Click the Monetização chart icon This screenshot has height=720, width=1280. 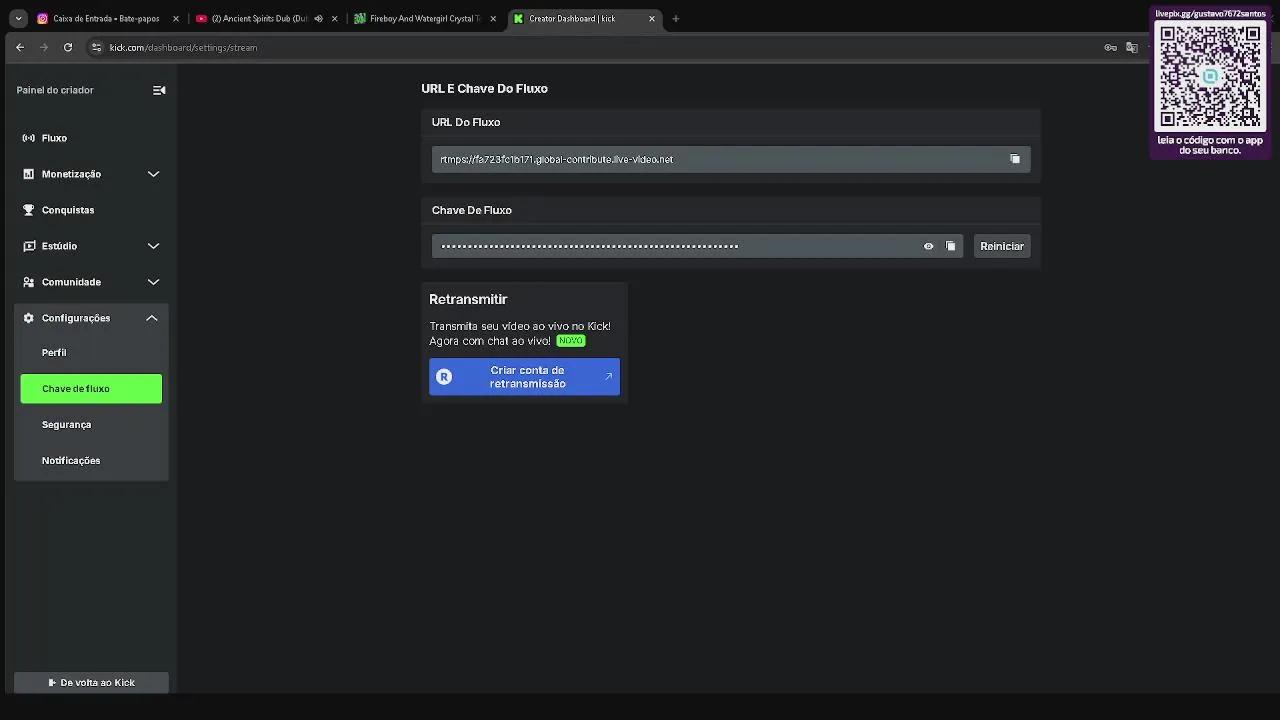pyautogui.click(x=28, y=174)
